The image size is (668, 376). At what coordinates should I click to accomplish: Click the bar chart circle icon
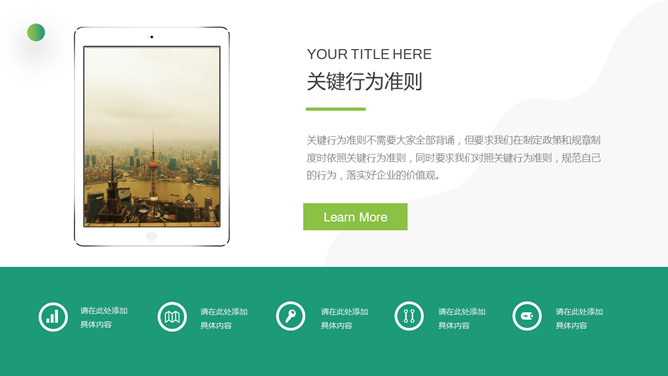click(53, 317)
